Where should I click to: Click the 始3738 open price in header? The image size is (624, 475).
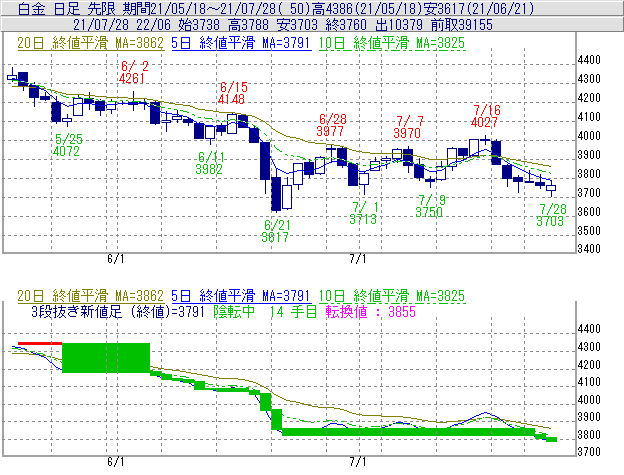coord(199,25)
